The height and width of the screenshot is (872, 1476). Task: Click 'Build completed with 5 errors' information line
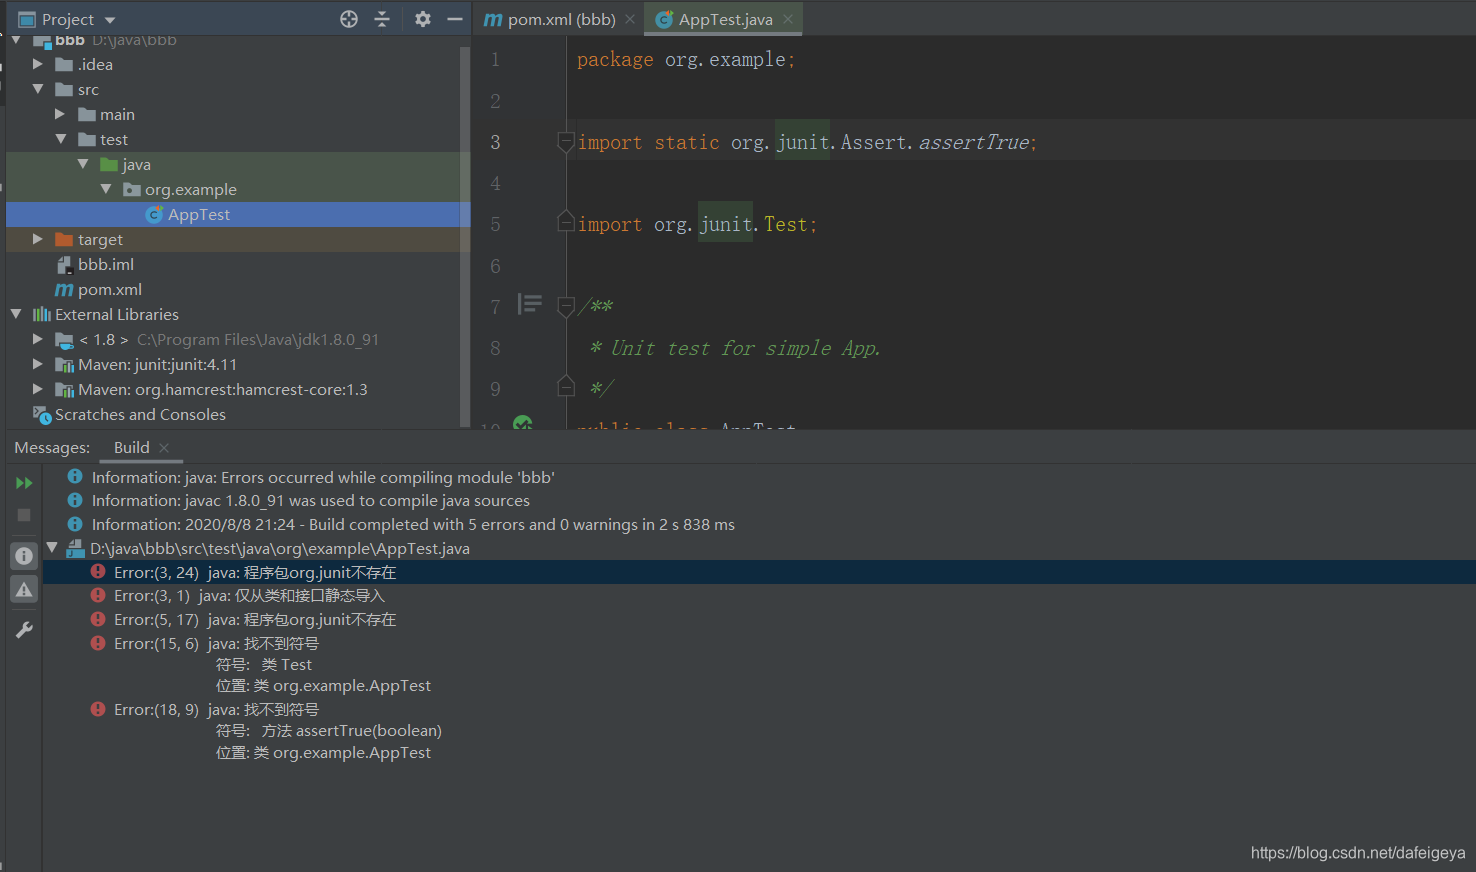pyautogui.click(x=413, y=524)
